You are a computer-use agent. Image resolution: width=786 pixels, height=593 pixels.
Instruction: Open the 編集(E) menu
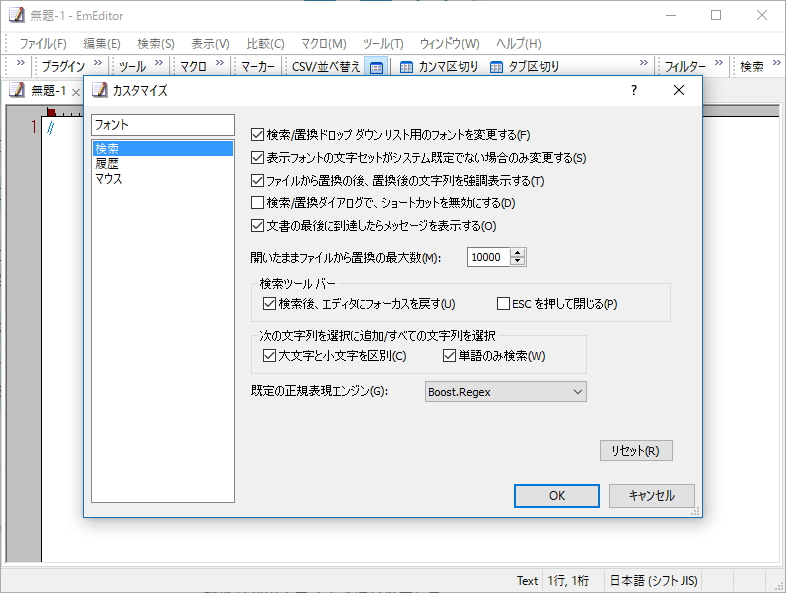point(102,44)
